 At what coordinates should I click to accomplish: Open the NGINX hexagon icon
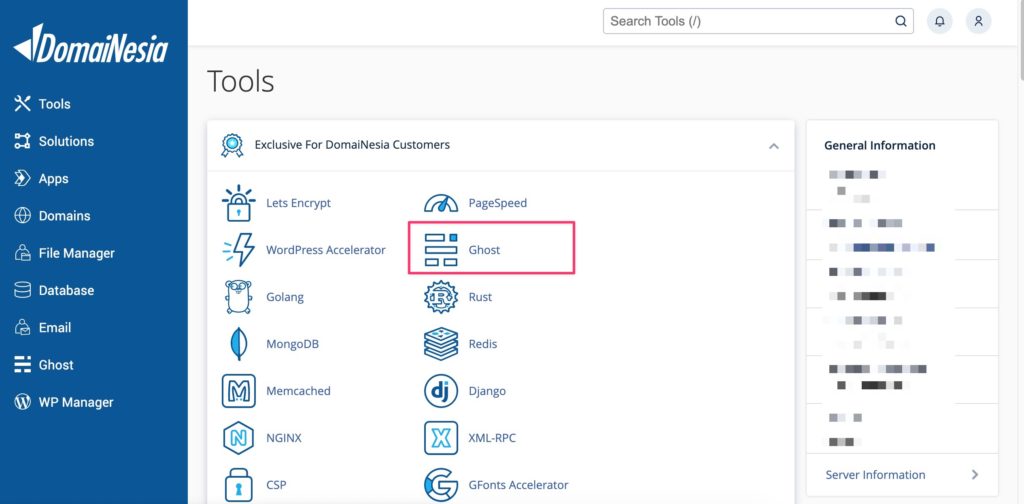(238, 438)
